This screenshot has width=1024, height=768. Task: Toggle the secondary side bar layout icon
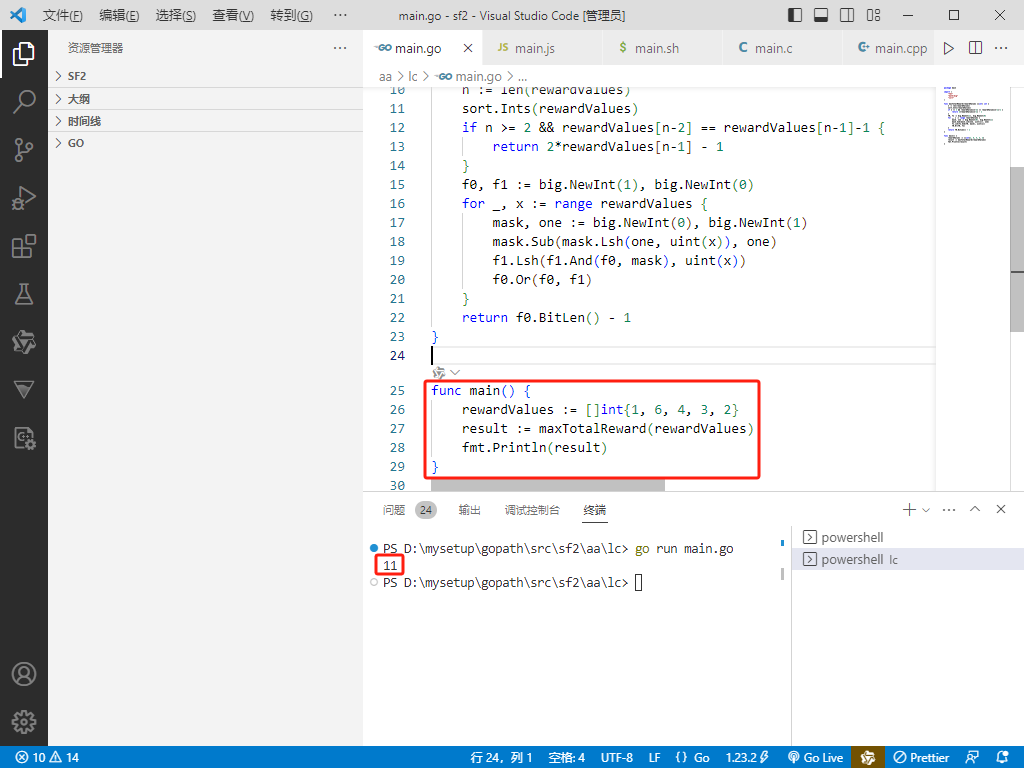(x=847, y=15)
